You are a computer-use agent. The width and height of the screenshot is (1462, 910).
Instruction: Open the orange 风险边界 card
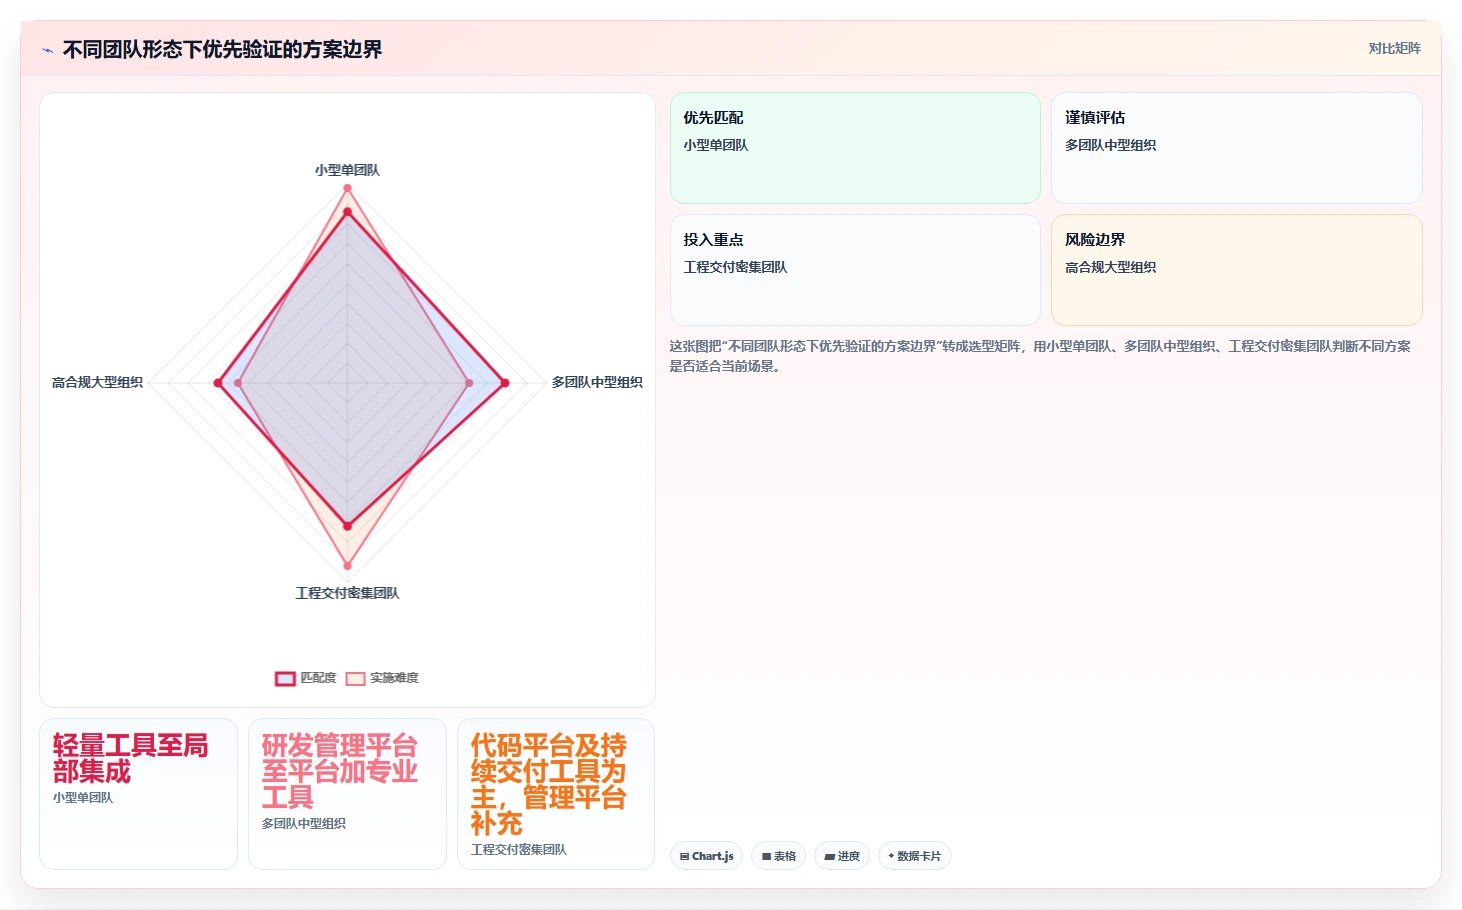tap(1236, 270)
